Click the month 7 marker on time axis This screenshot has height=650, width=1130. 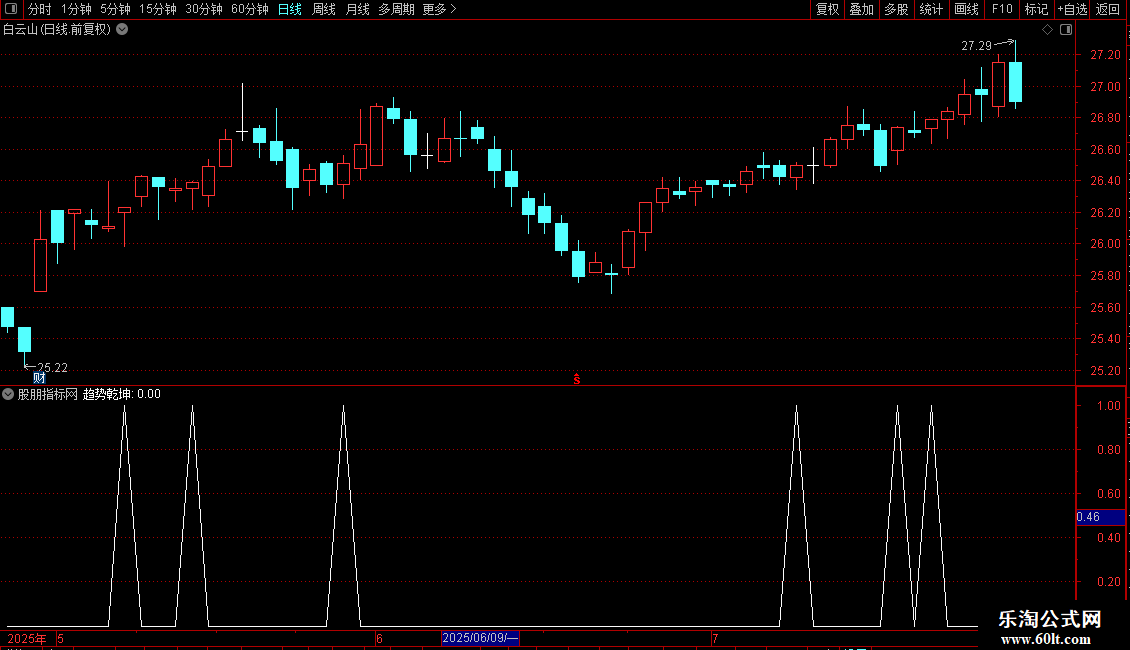pyautogui.click(x=715, y=638)
